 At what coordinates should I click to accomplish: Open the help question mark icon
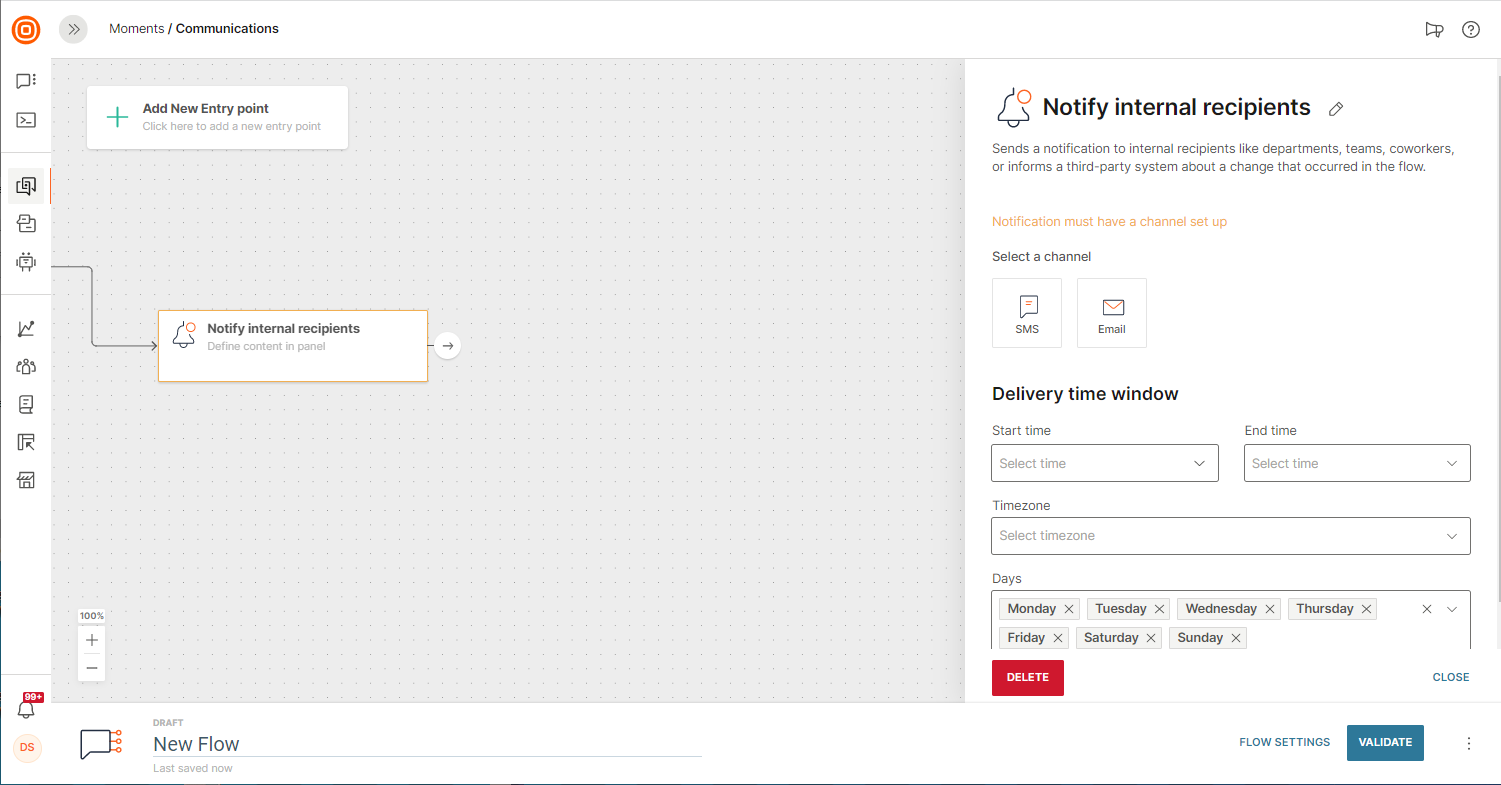[x=1471, y=29]
